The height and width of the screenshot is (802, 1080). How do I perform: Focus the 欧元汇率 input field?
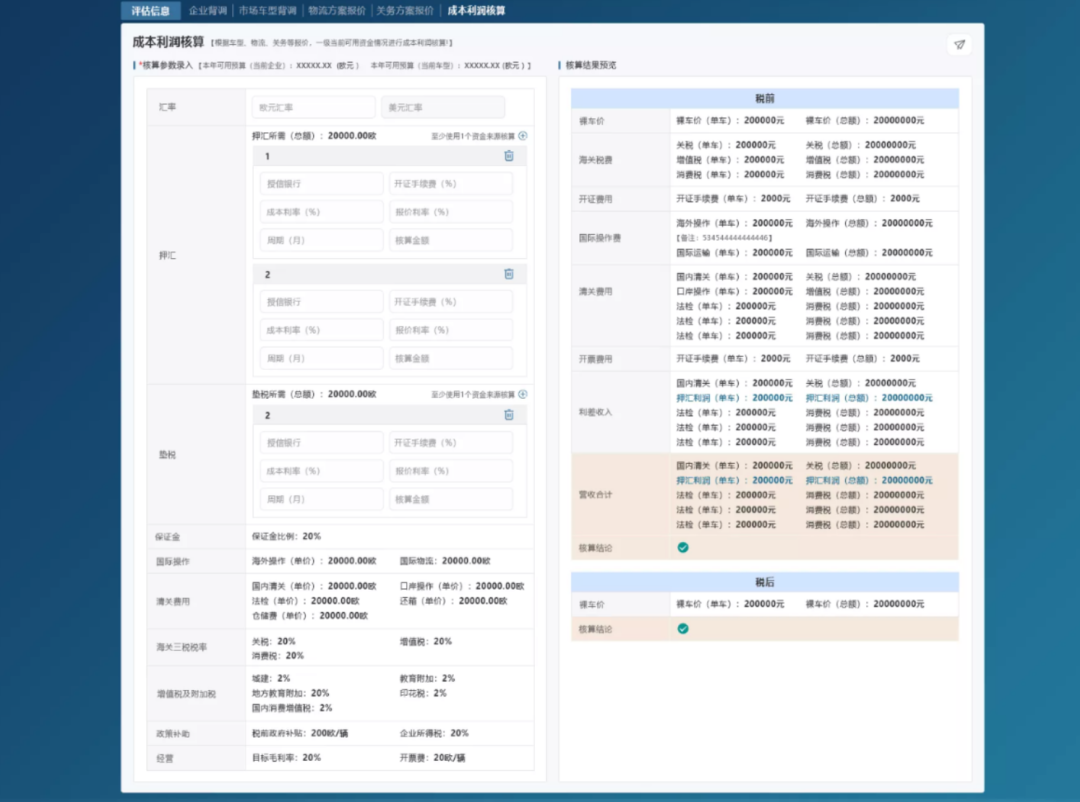click(313, 107)
